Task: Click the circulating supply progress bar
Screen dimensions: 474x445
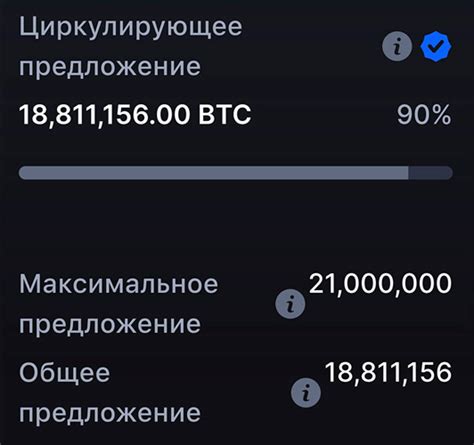Action: pyautogui.click(x=235, y=173)
